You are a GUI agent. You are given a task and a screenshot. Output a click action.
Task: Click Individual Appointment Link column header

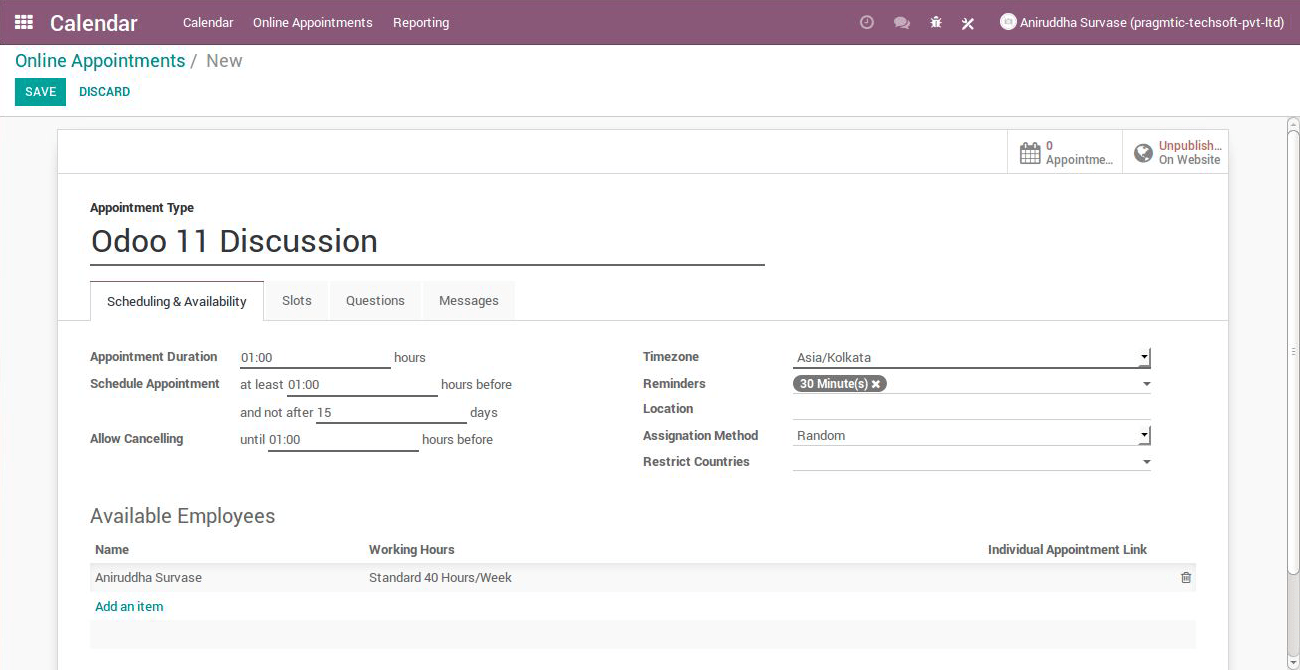click(1067, 550)
